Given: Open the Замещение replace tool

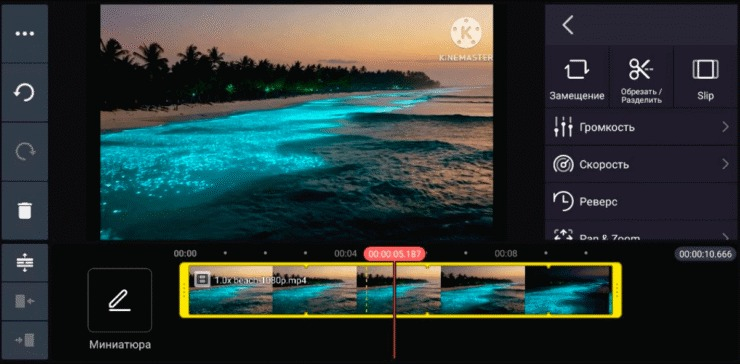Looking at the screenshot, I should pos(577,78).
